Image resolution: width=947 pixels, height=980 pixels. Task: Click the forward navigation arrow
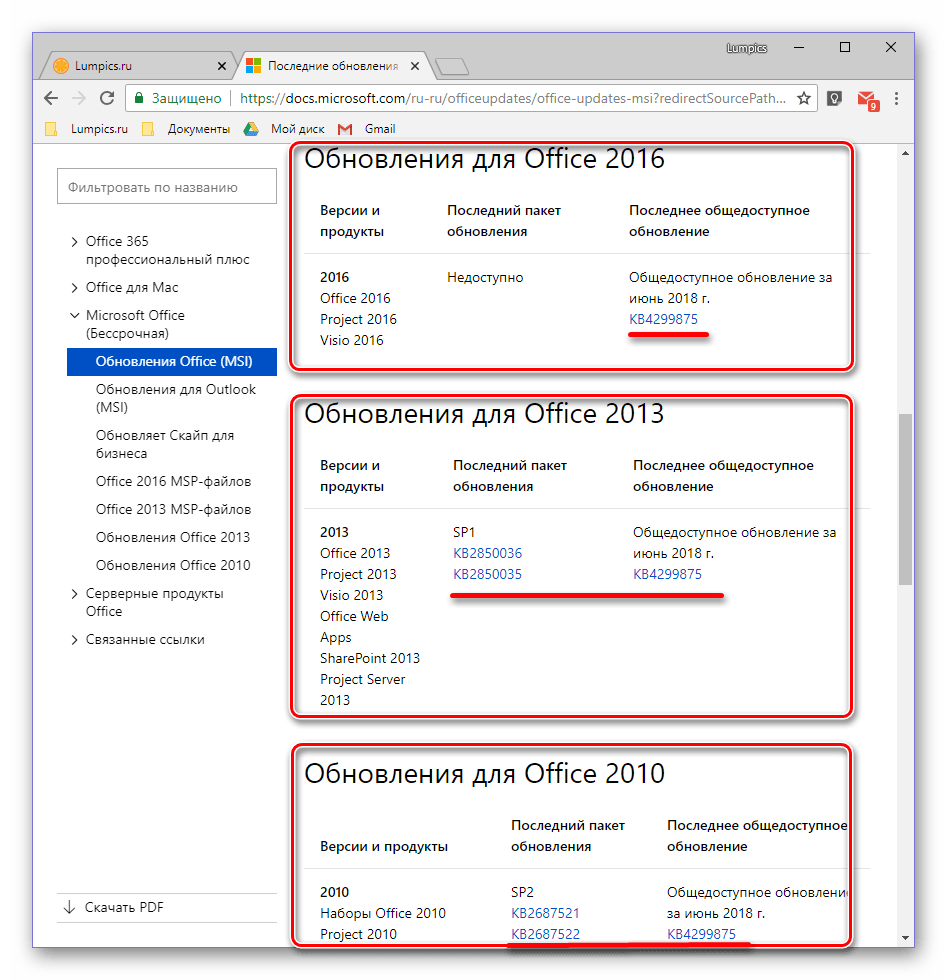(x=79, y=98)
